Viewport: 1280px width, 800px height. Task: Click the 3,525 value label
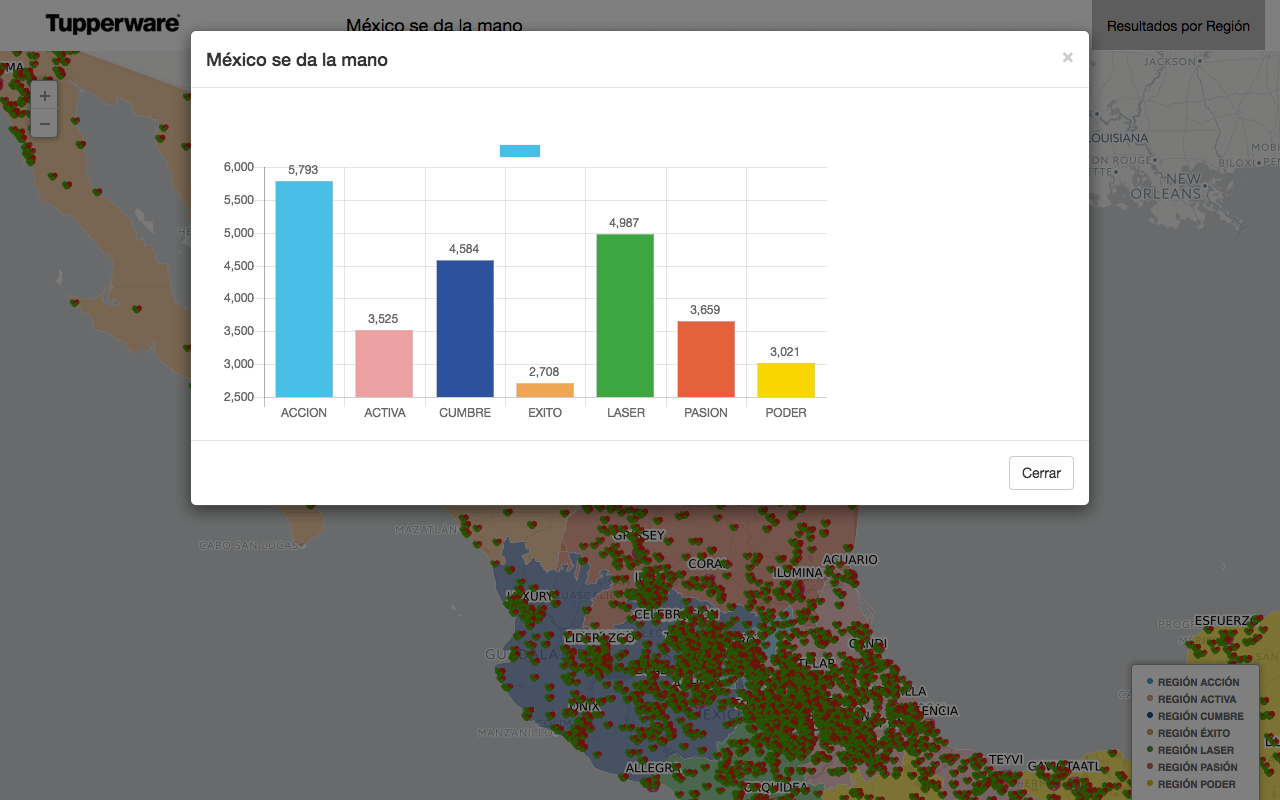(x=384, y=319)
